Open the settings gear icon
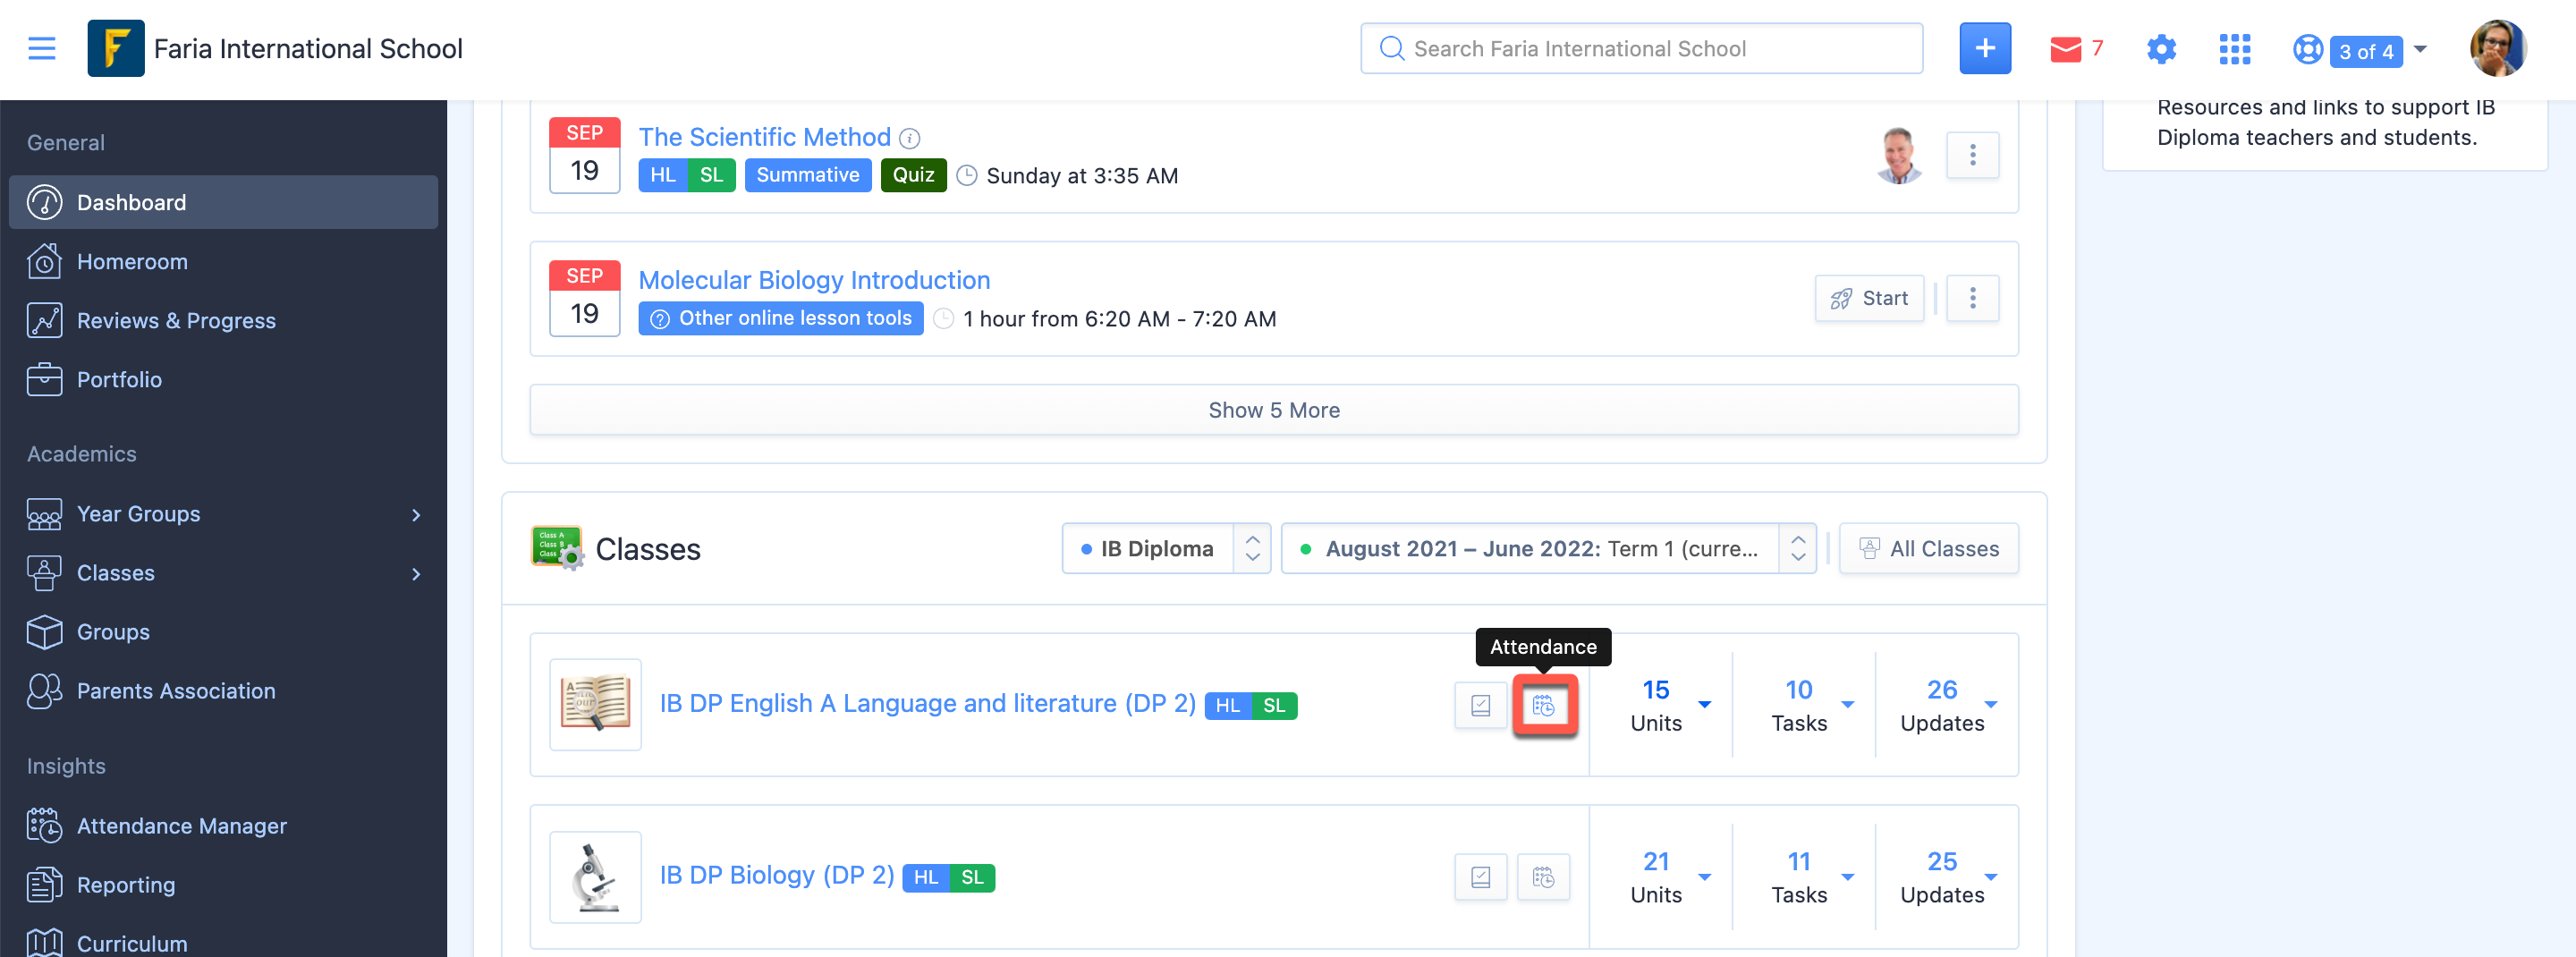 (x=2161, y=49)
